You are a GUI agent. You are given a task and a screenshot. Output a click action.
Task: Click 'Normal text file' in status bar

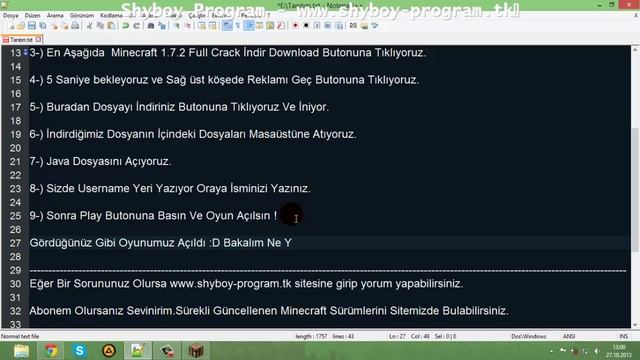coord(20,336)
